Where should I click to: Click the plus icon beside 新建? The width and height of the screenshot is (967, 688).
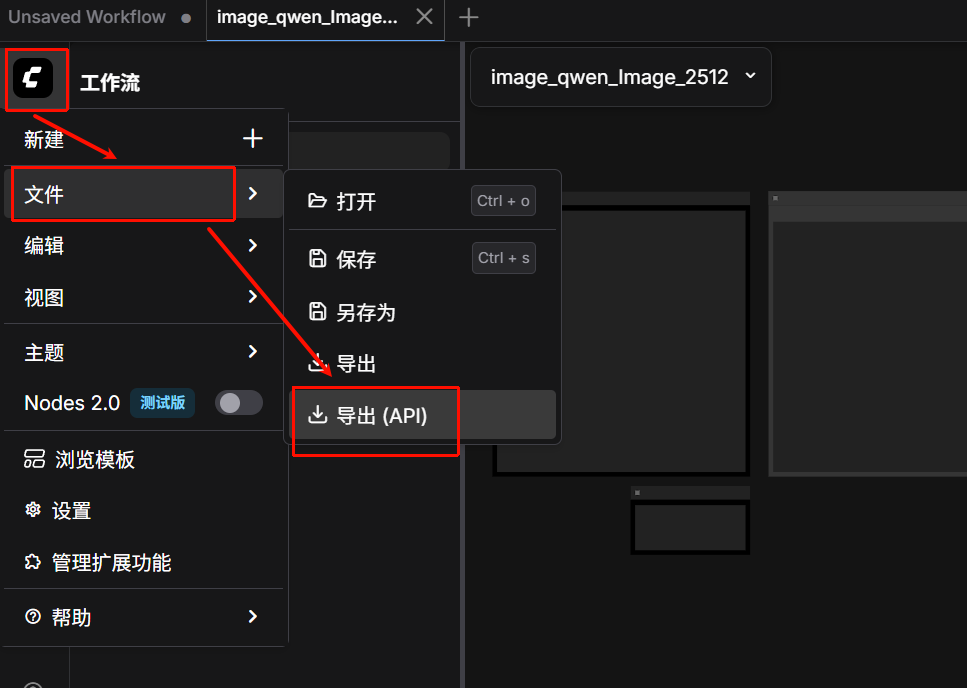click(x=253, y=139)
